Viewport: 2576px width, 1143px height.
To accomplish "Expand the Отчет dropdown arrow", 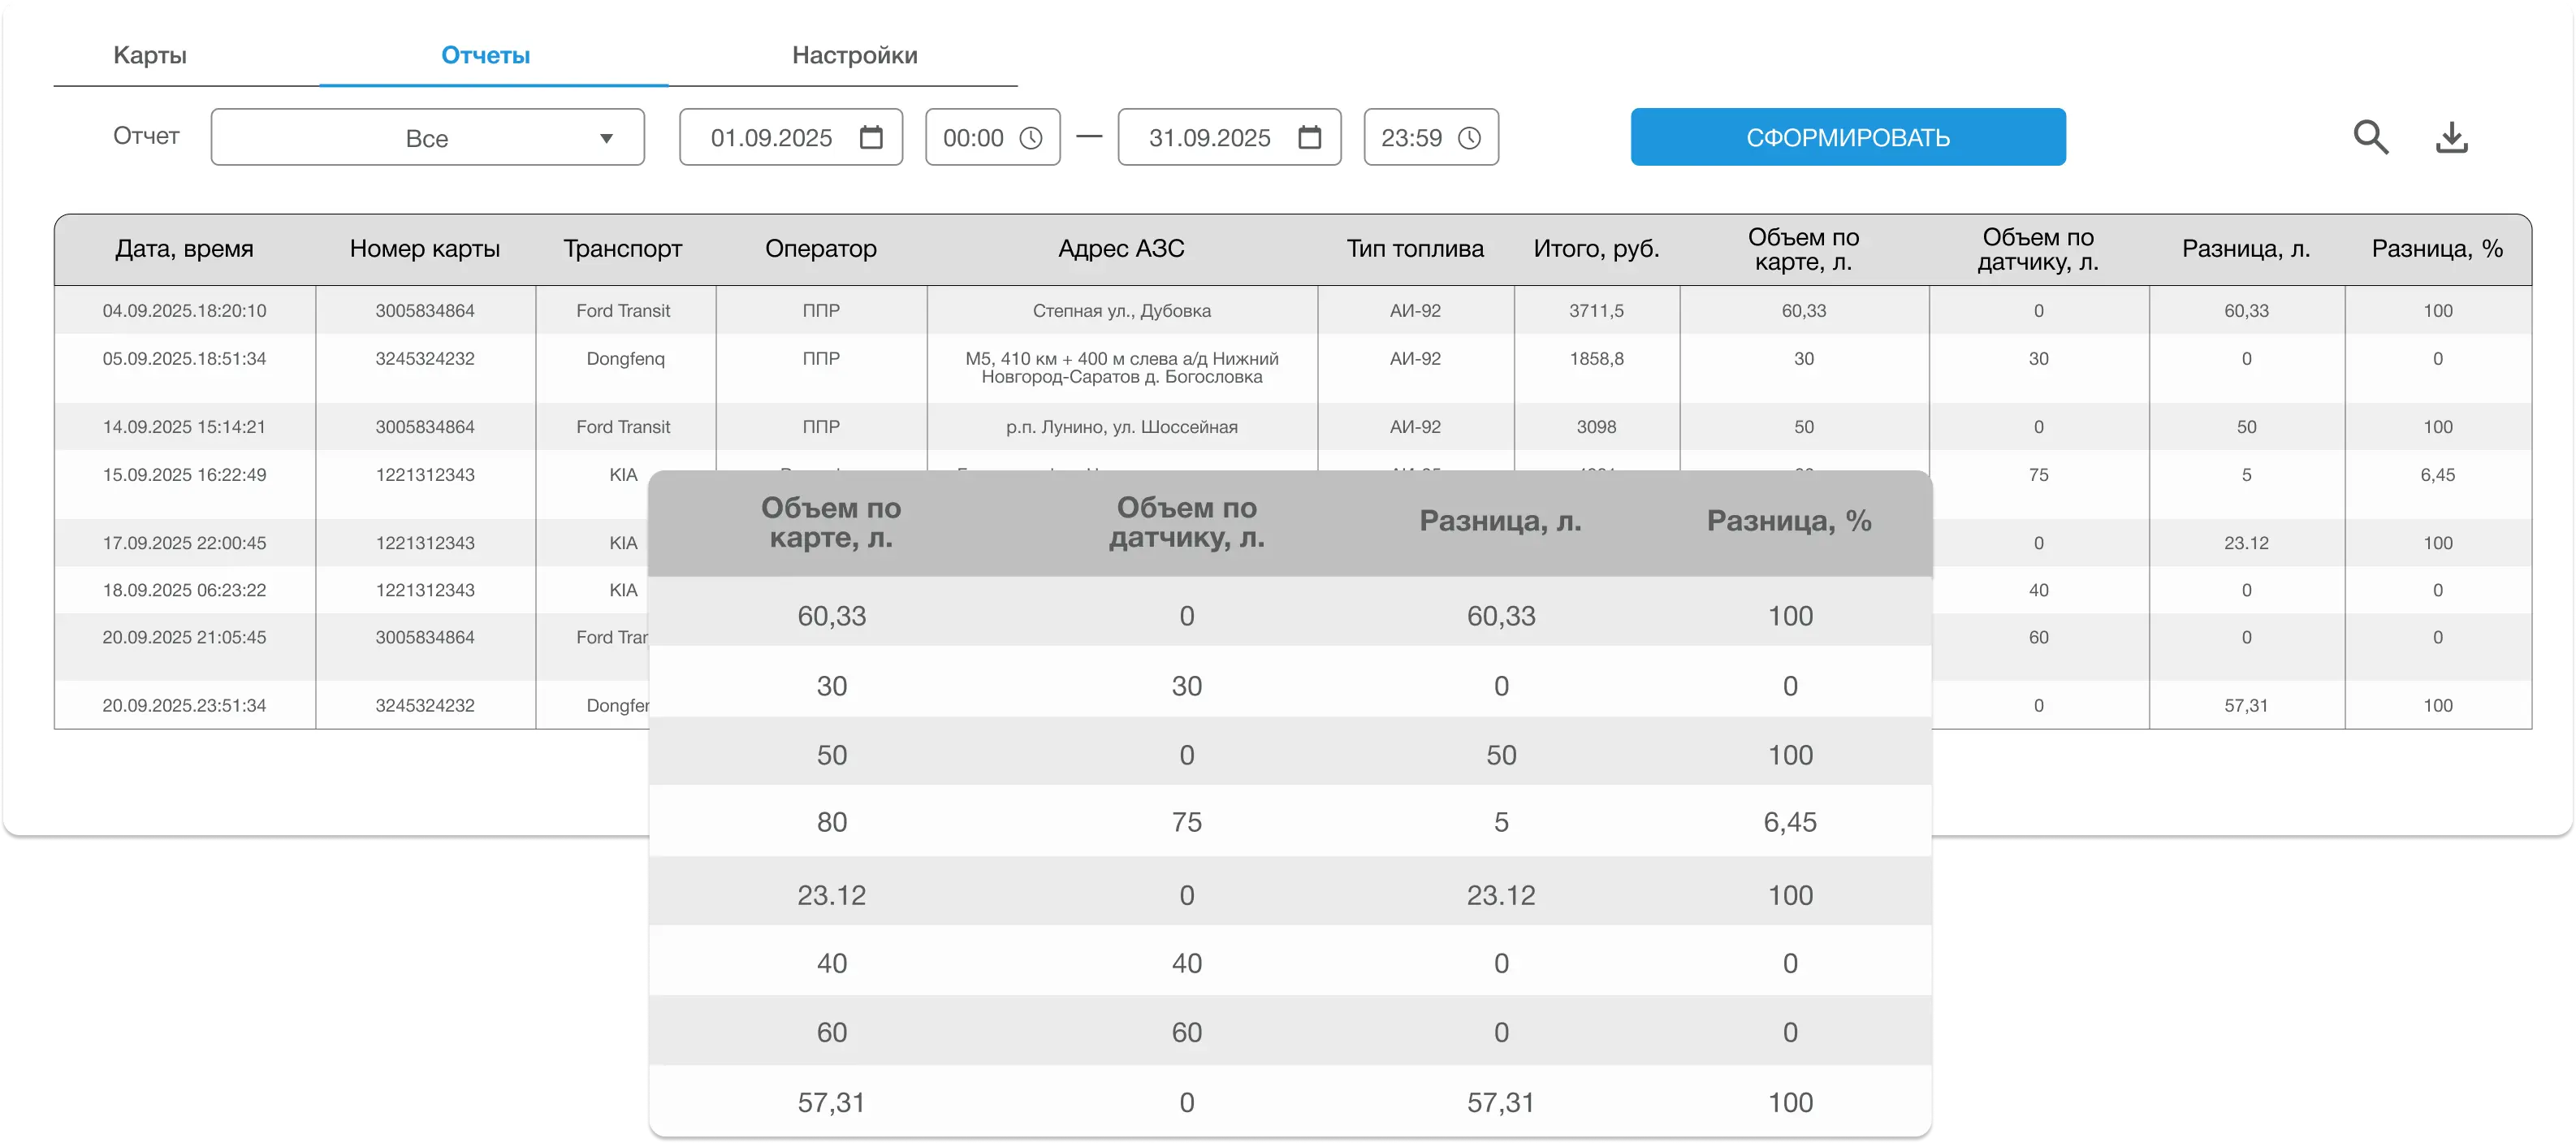I will [x=606, y=138].
